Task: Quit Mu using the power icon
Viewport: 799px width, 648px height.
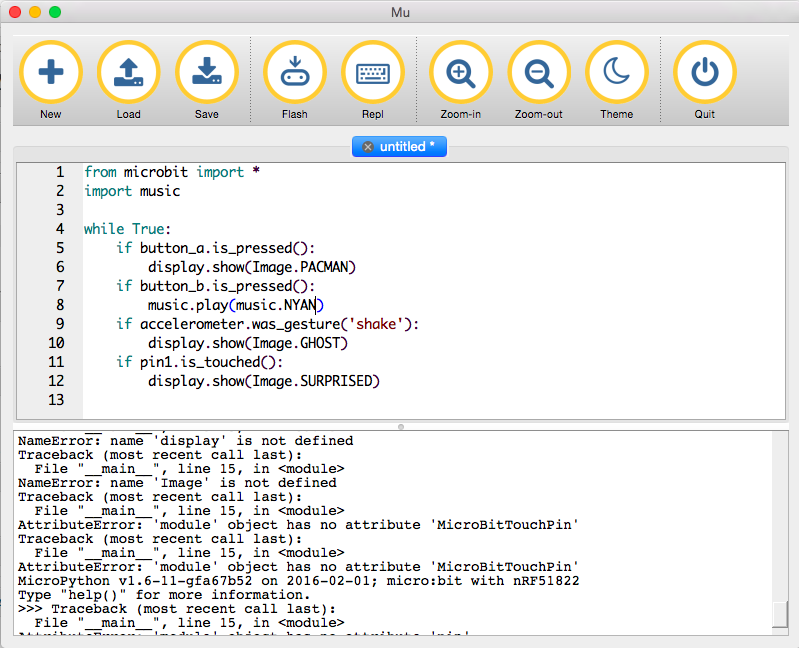Action: click(704, 72)
